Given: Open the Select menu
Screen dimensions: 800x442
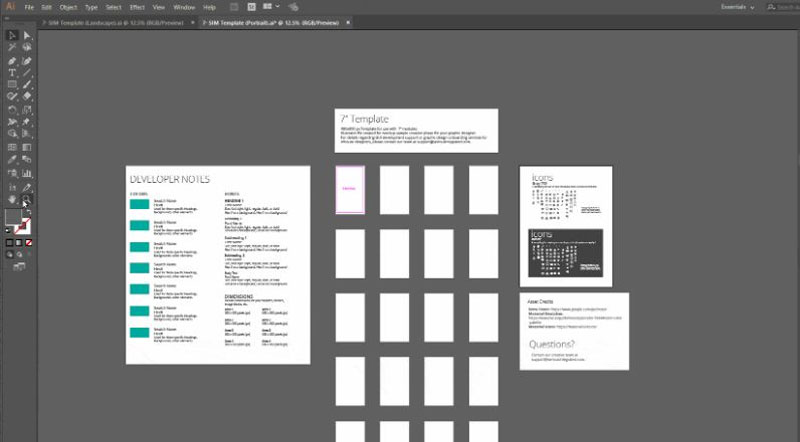Looking at the screenshot, I should pyautogui.click(x=114, y=7).
